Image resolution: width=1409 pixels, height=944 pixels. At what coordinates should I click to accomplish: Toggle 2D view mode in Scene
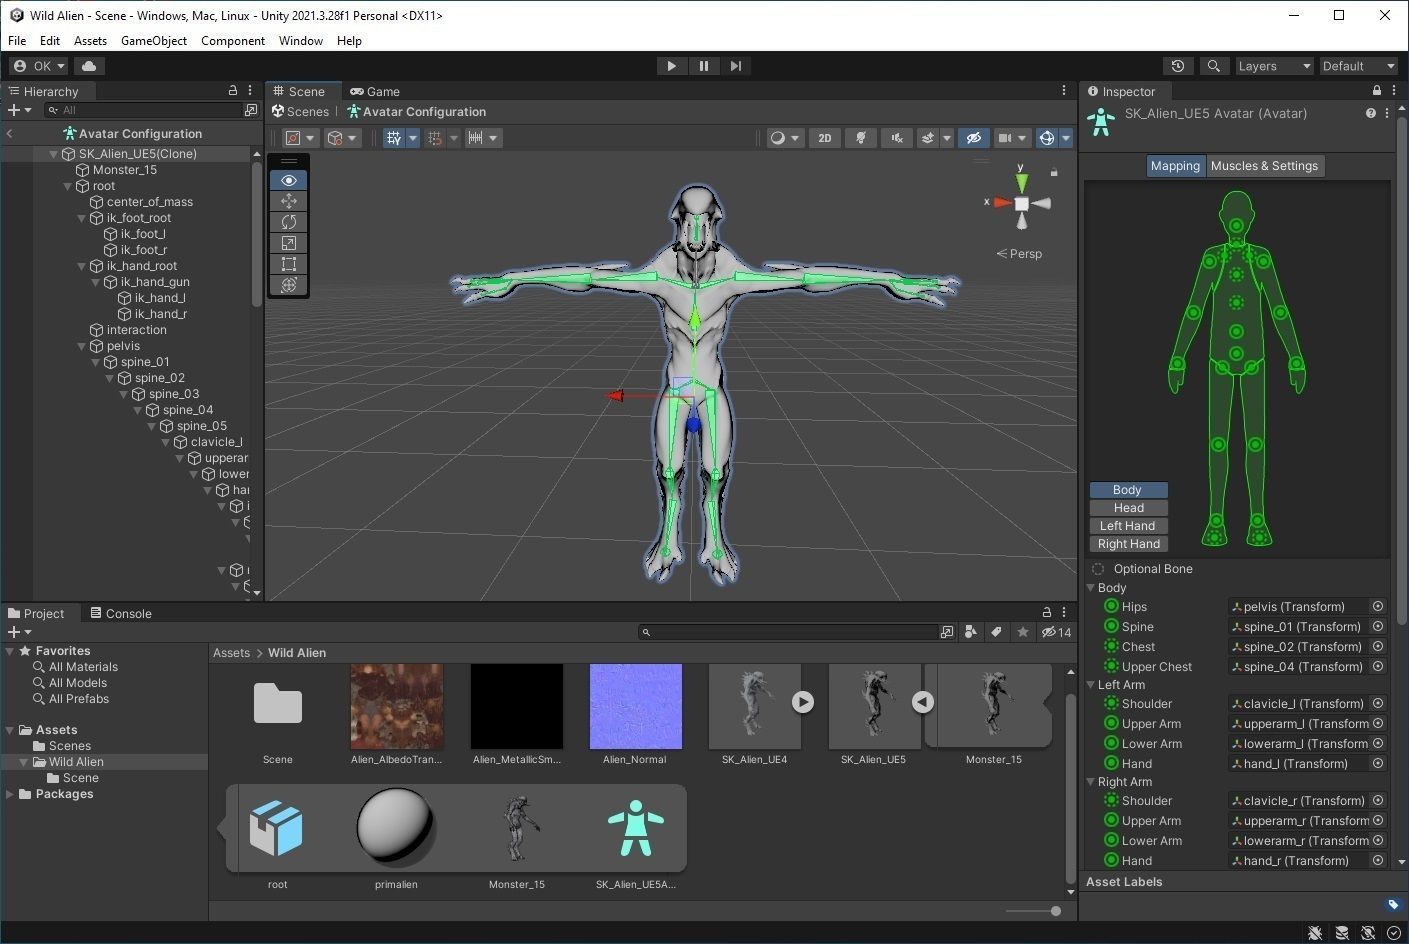tap(825, 138)
